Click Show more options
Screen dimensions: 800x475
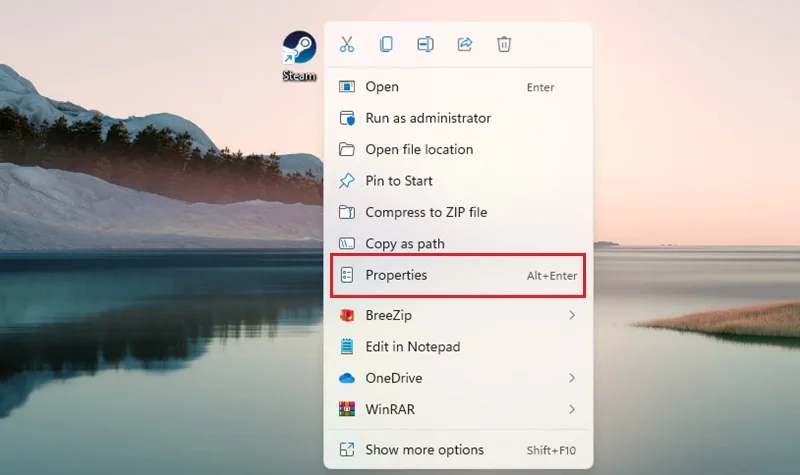[458, 449]
